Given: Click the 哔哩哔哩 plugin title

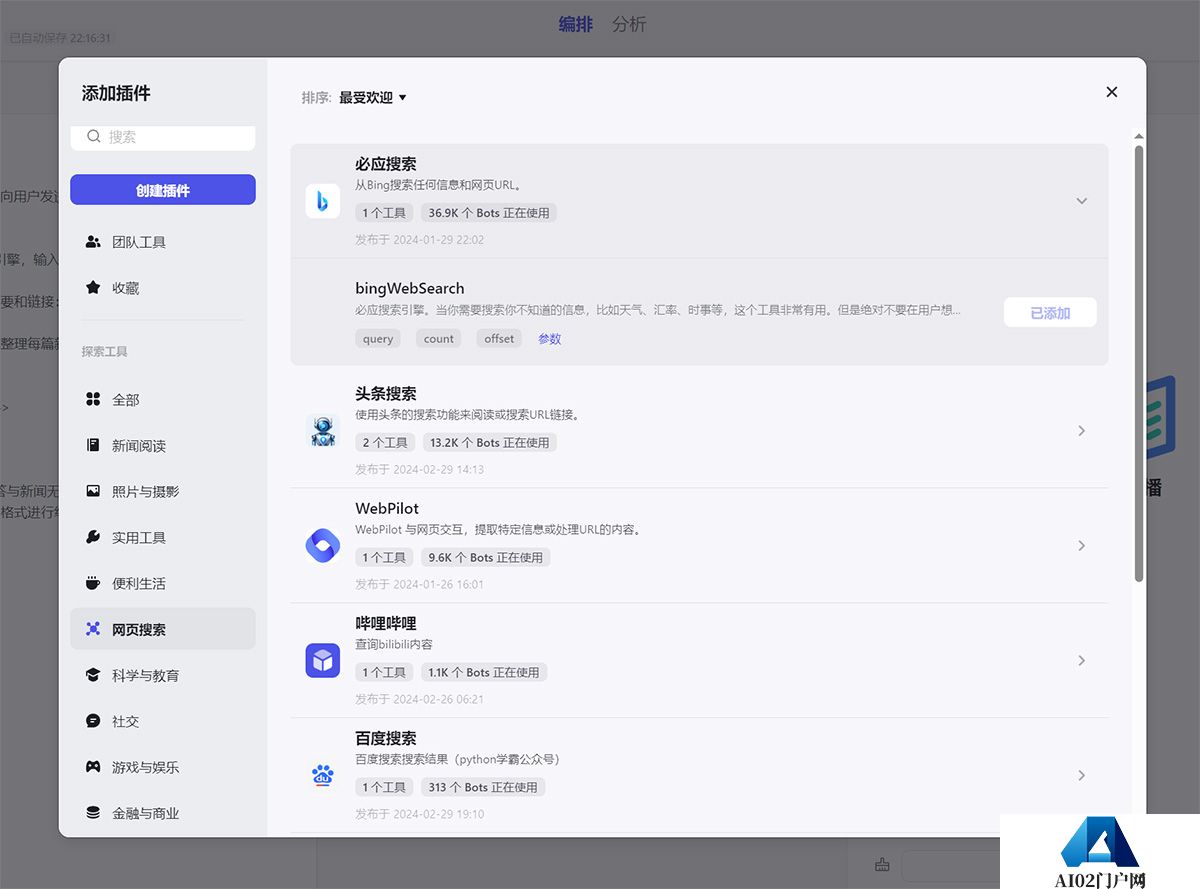Looking at the screenshot, I should [386, 624].
